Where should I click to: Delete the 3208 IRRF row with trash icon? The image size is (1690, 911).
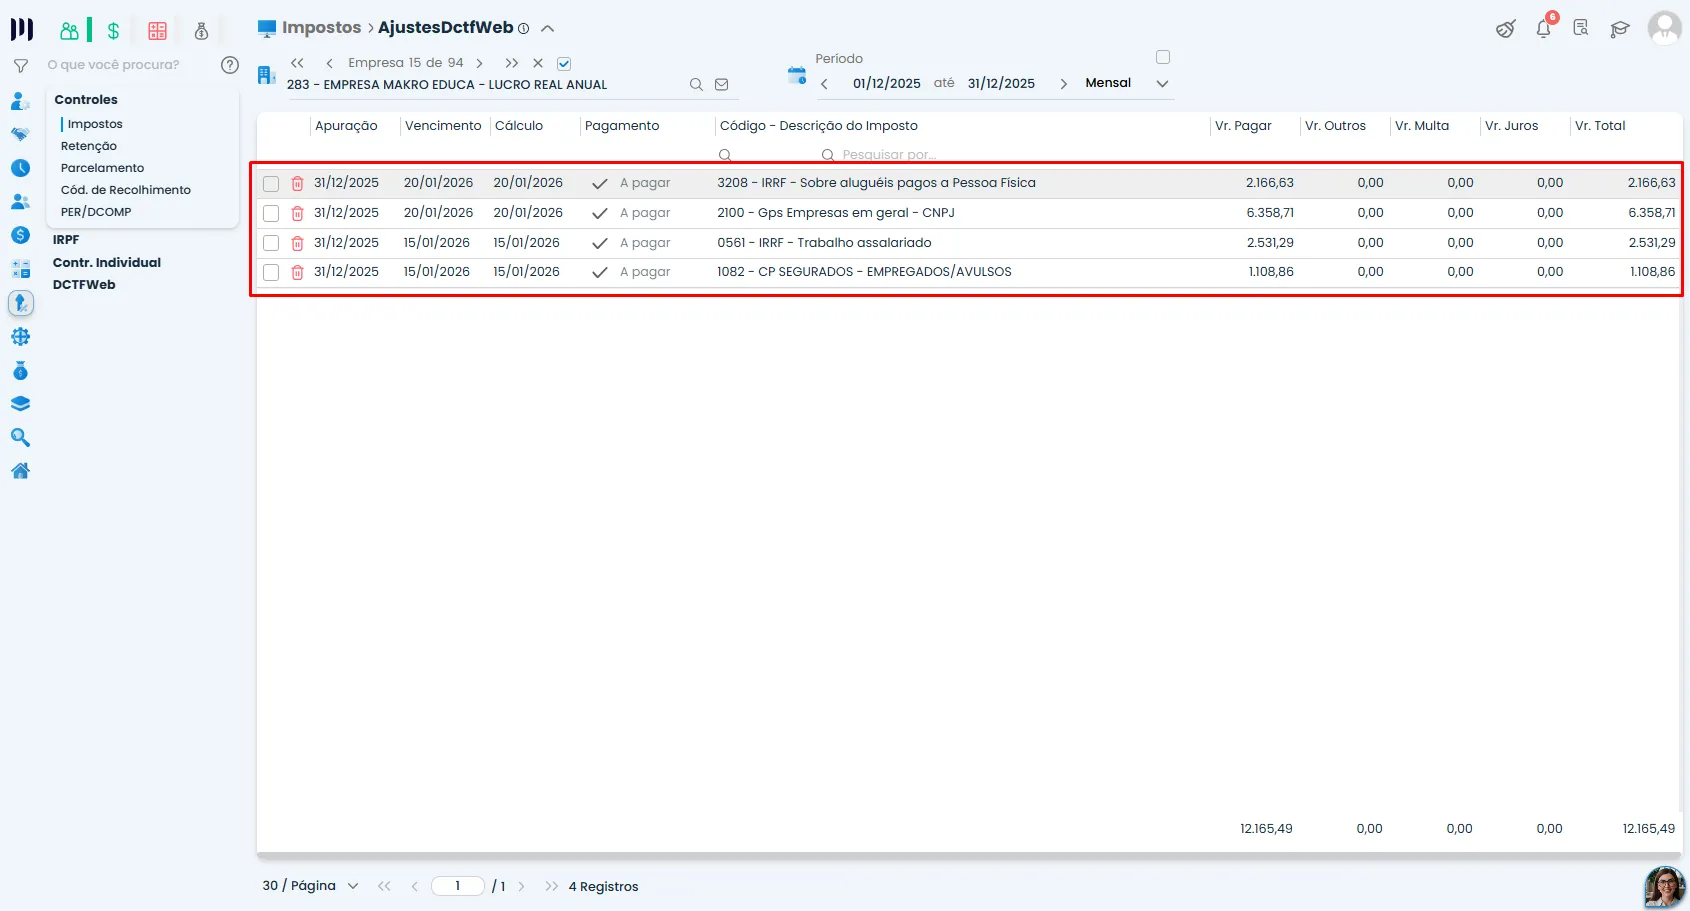297,184
